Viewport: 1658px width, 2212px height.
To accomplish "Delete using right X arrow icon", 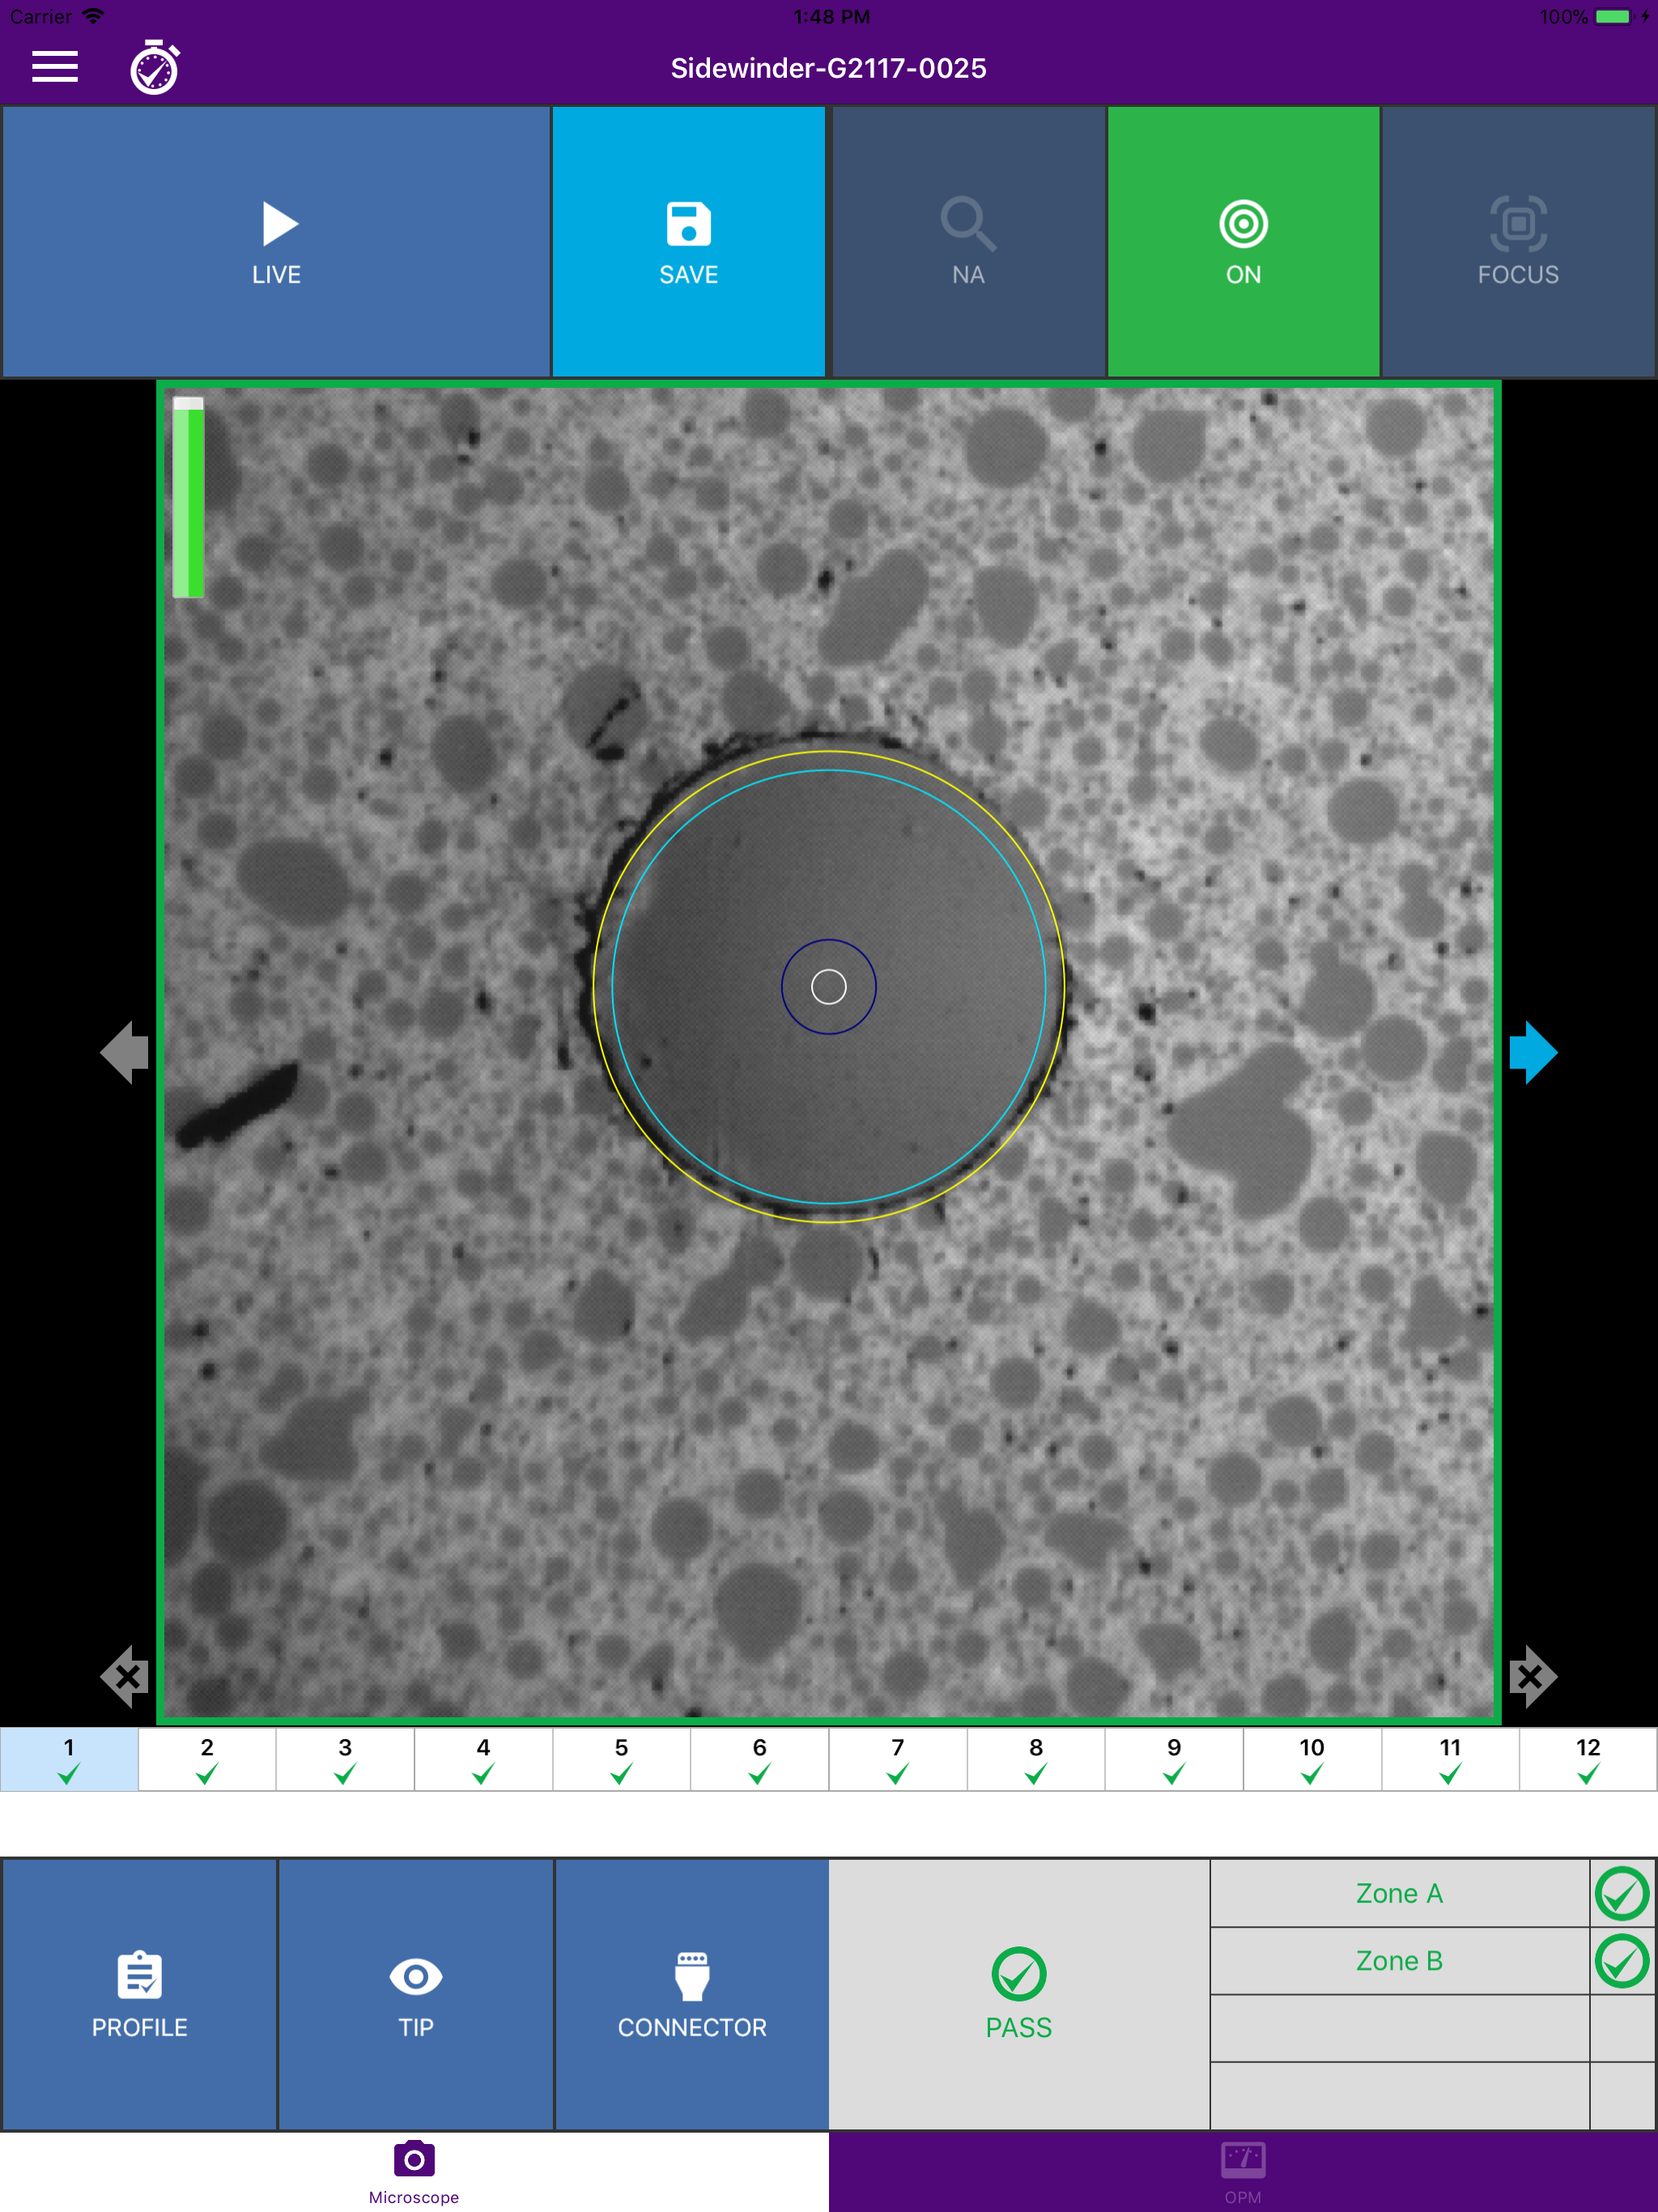I will 1532,1676.
